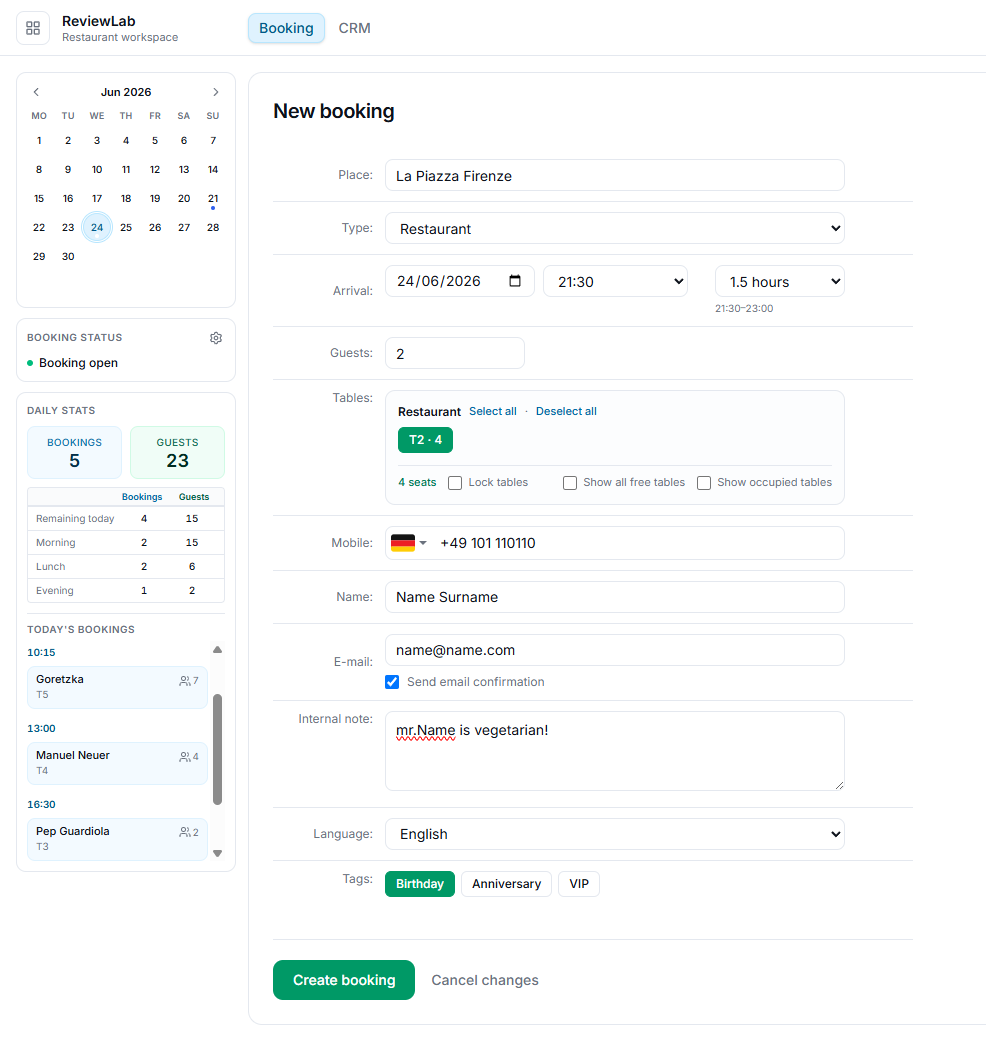Viewport: 986px width, 1041px height.
Task: Open the Goretzka 10:15 booking card
Action: pos(118,687)
